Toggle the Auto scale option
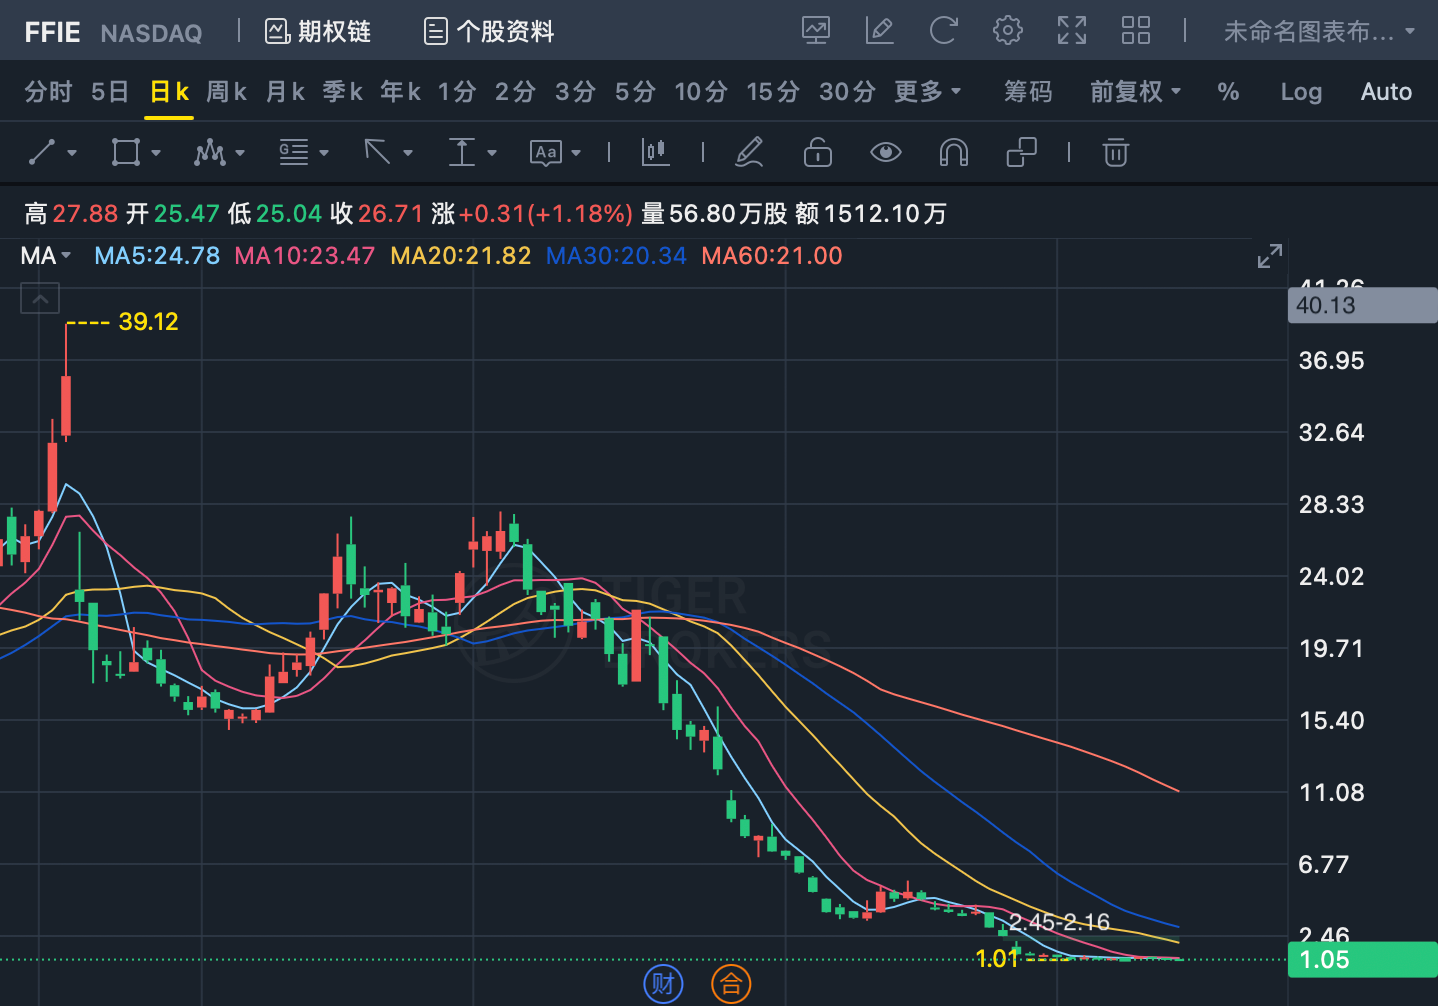 [x=1386, y=92]
